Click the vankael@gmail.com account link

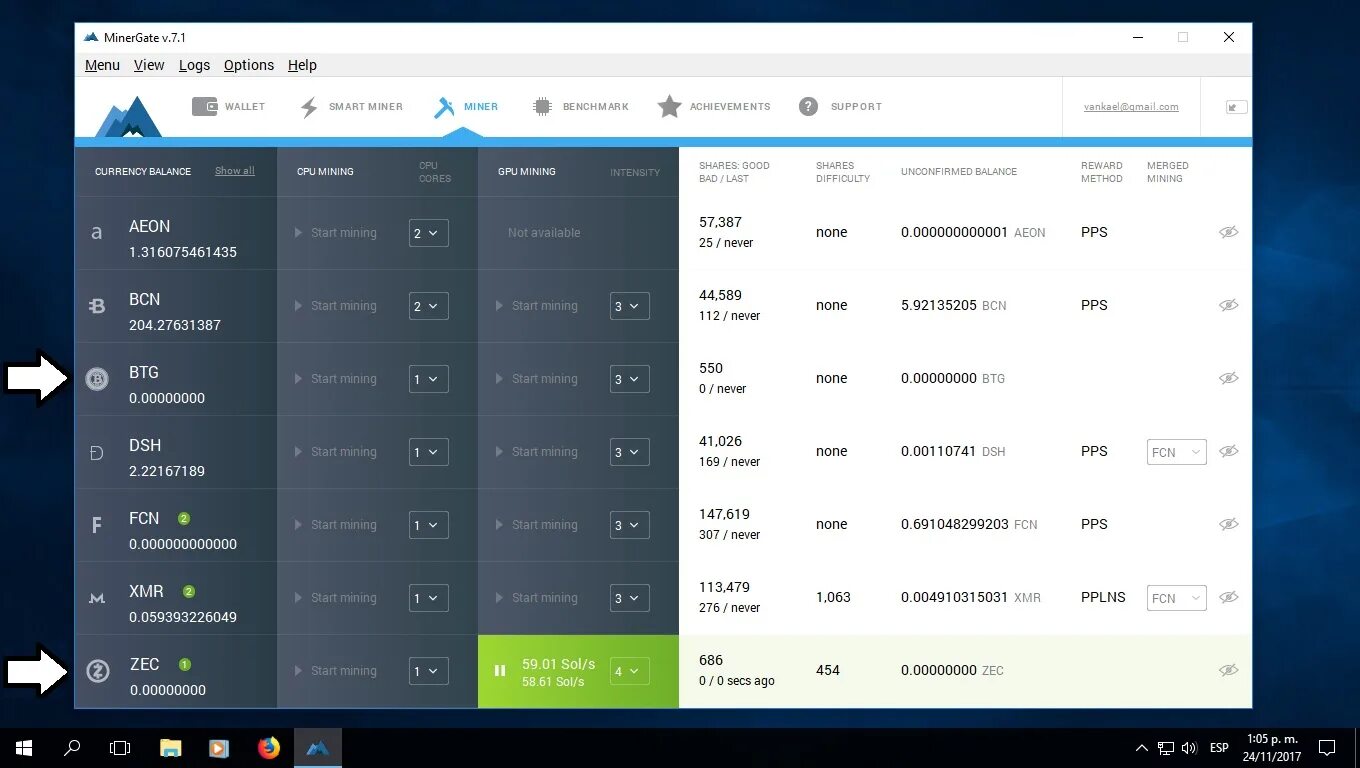[1131, 107]
